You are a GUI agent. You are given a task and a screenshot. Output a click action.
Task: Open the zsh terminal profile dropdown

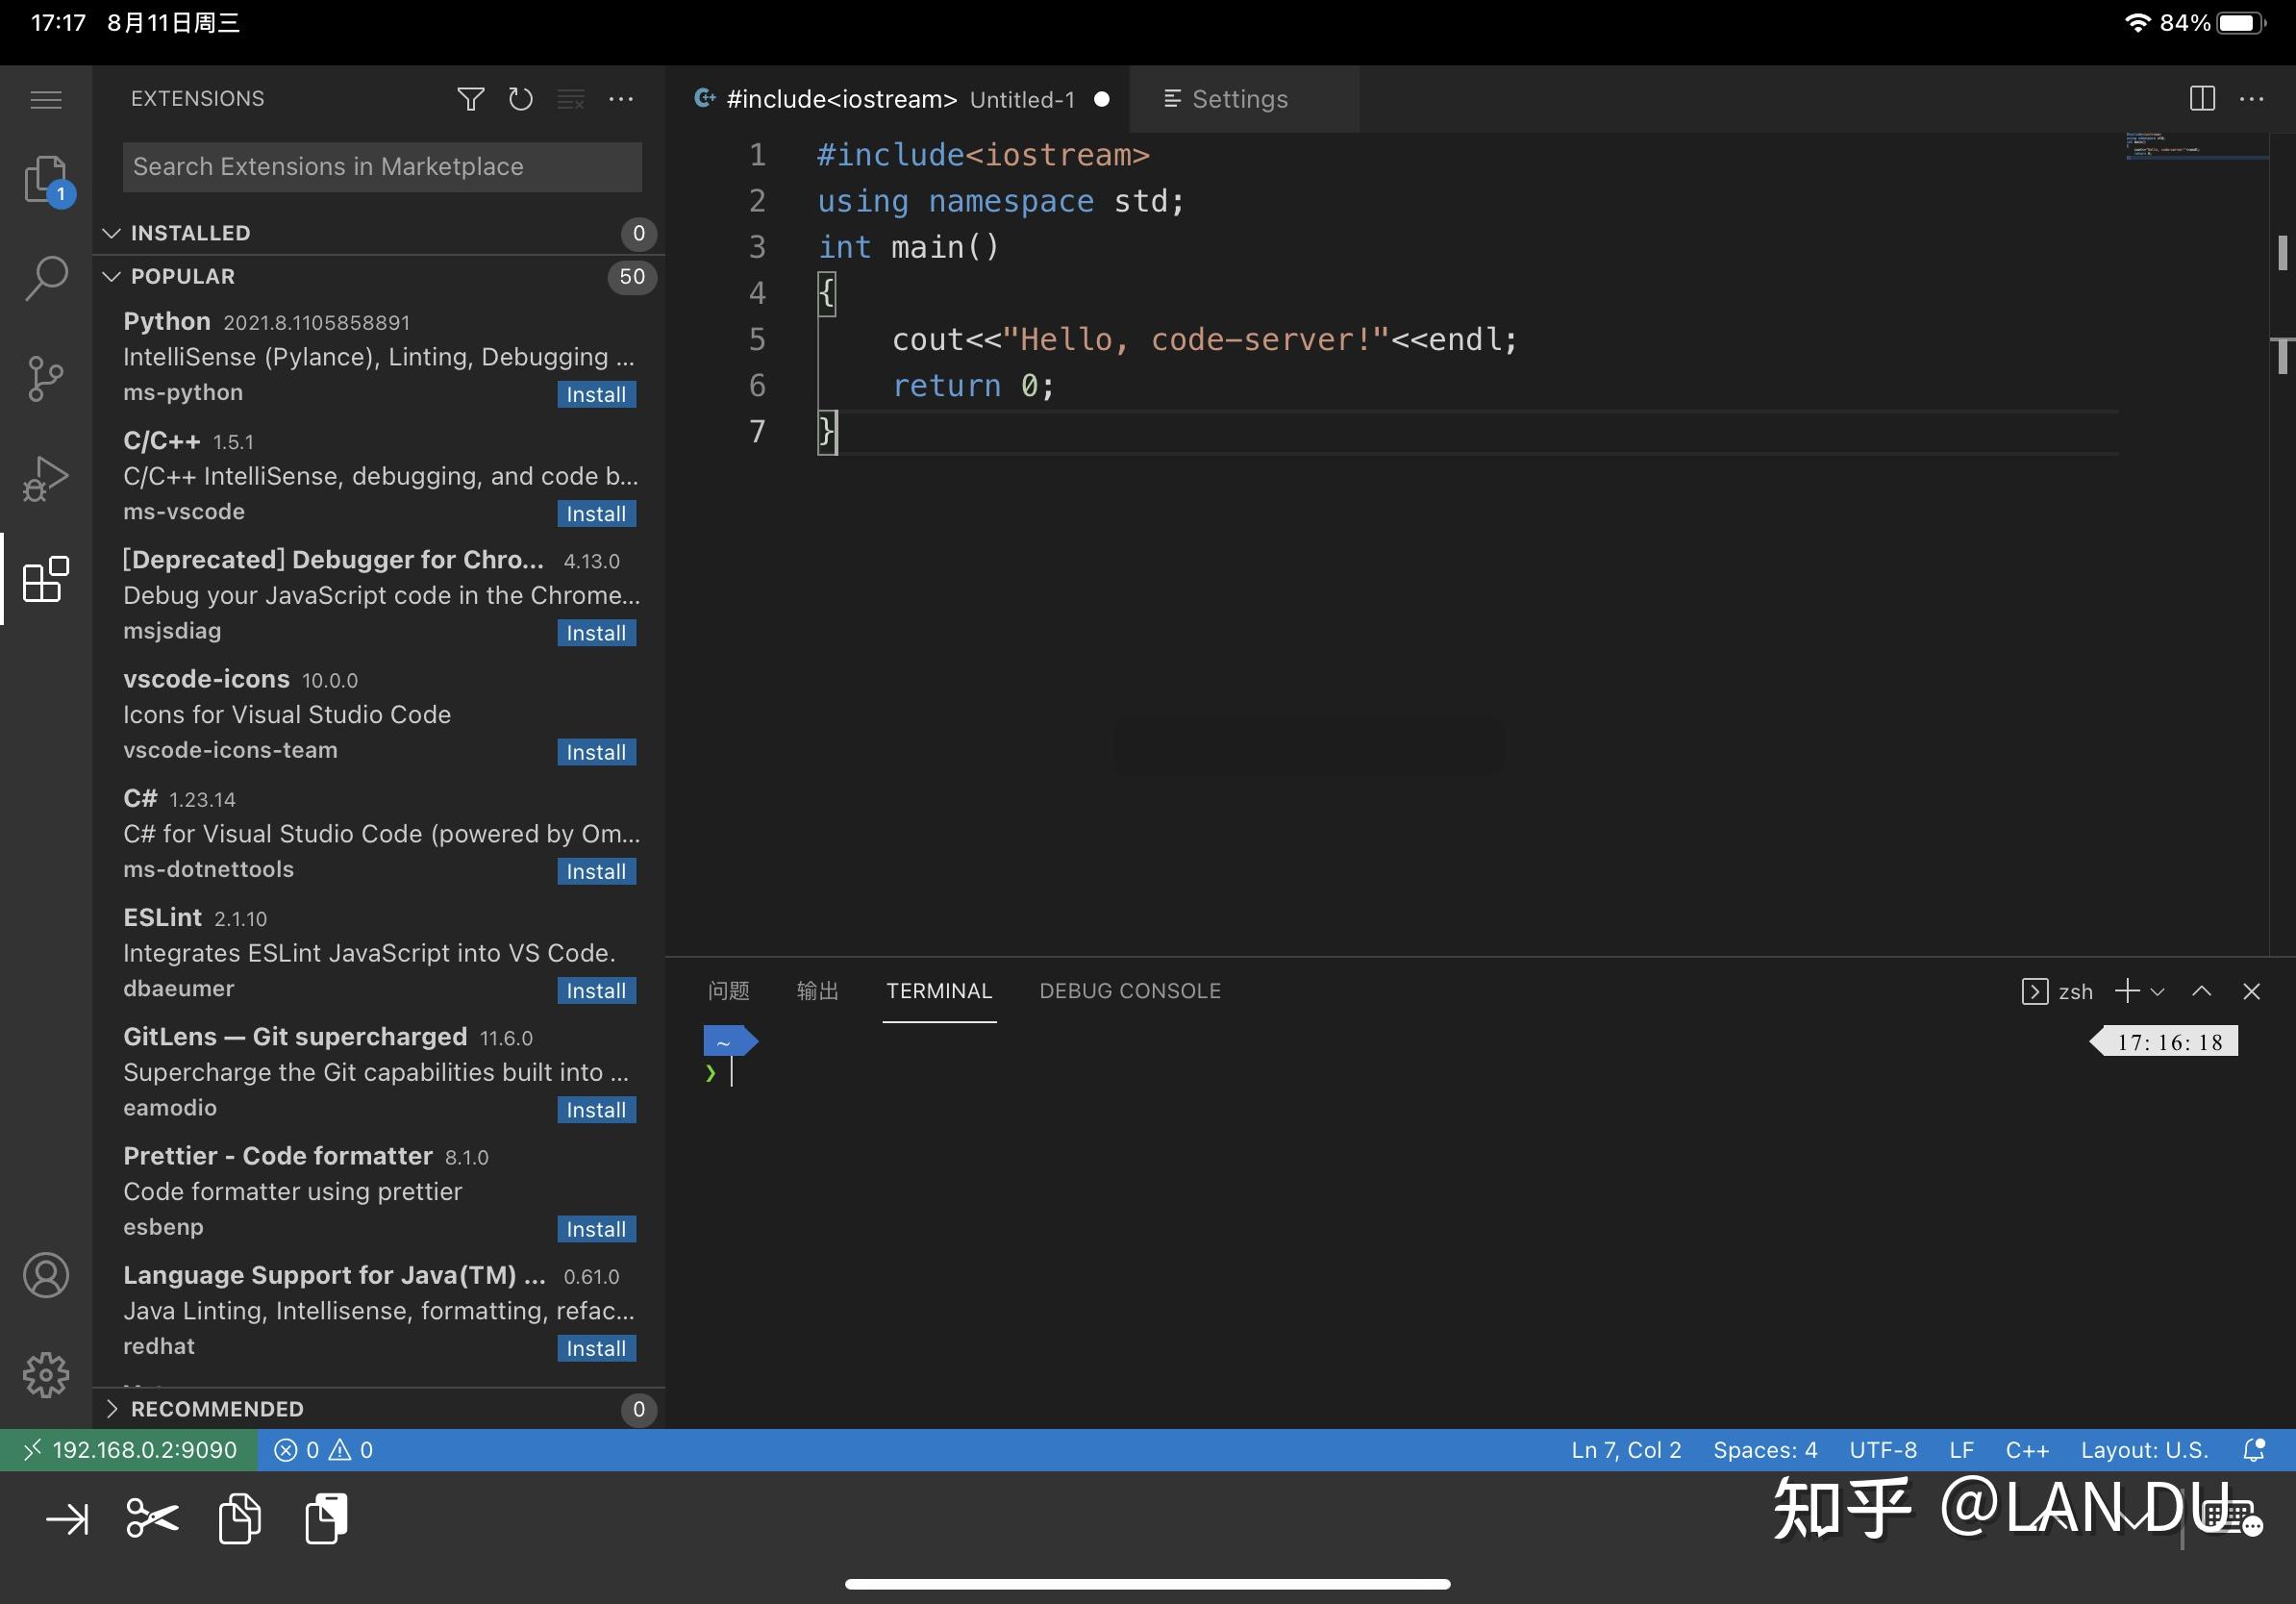(2156, 991)
